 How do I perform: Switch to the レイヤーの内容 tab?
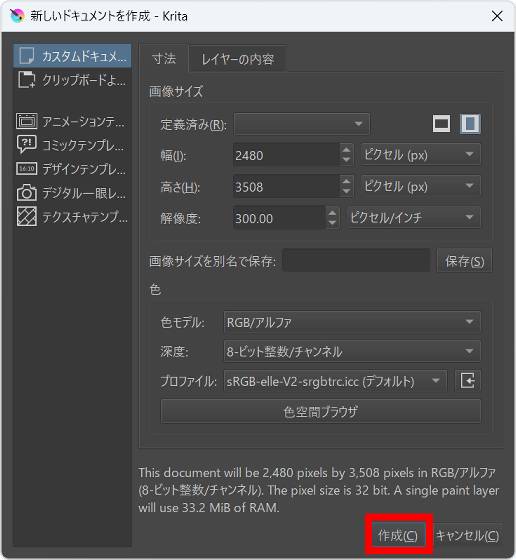(237, 59)
